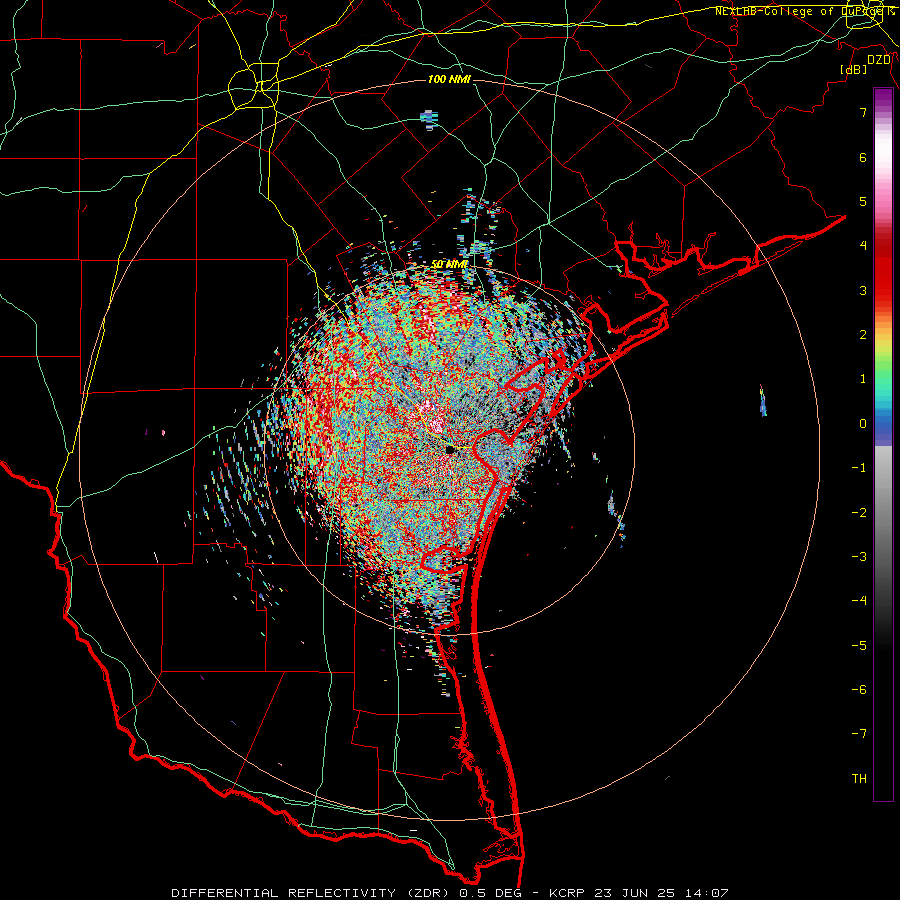Click the '[dB]' units label
The height and width of the screenshot is (900, 900).
(853, 69)
